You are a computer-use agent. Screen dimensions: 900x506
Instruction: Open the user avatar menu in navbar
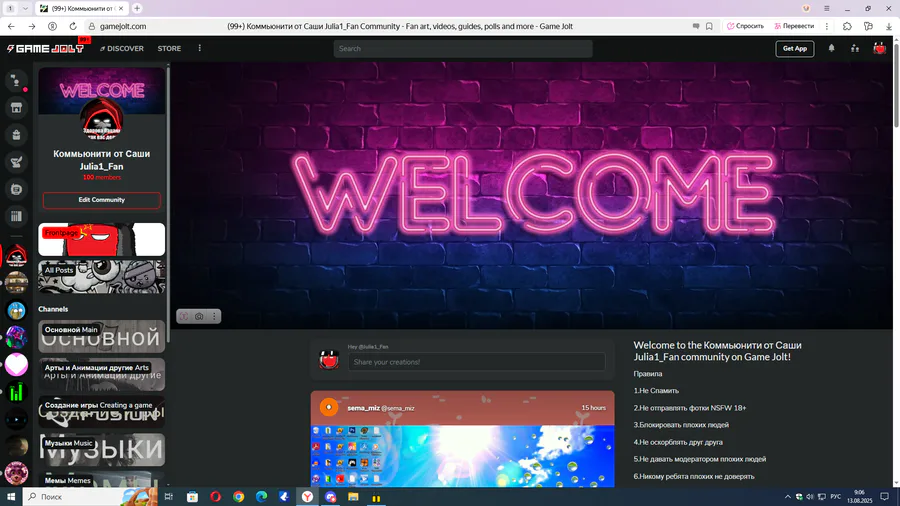tap(879, 49)
